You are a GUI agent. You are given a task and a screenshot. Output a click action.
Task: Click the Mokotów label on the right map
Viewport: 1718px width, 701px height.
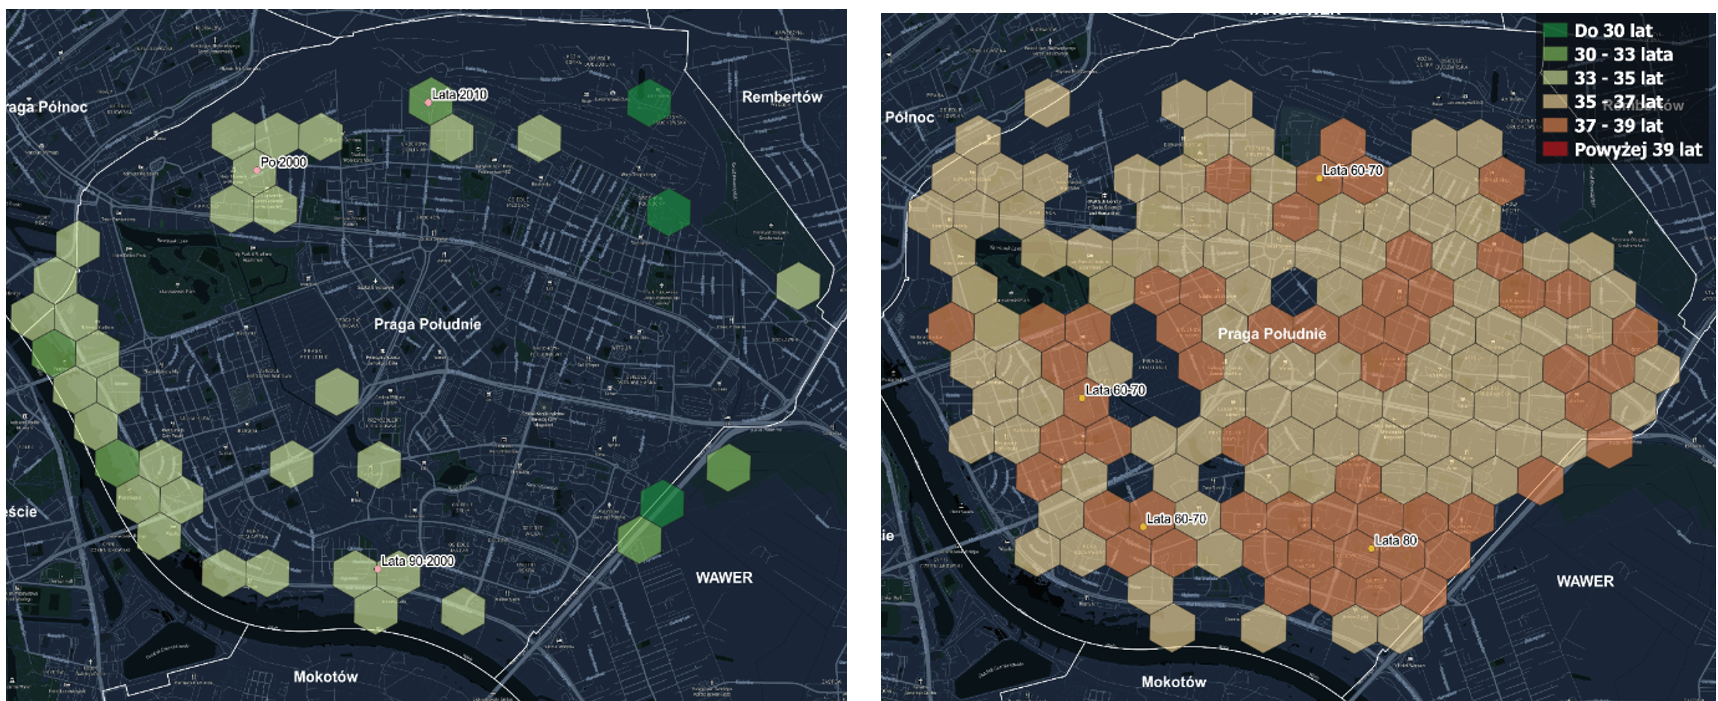tap(1173, 682)
